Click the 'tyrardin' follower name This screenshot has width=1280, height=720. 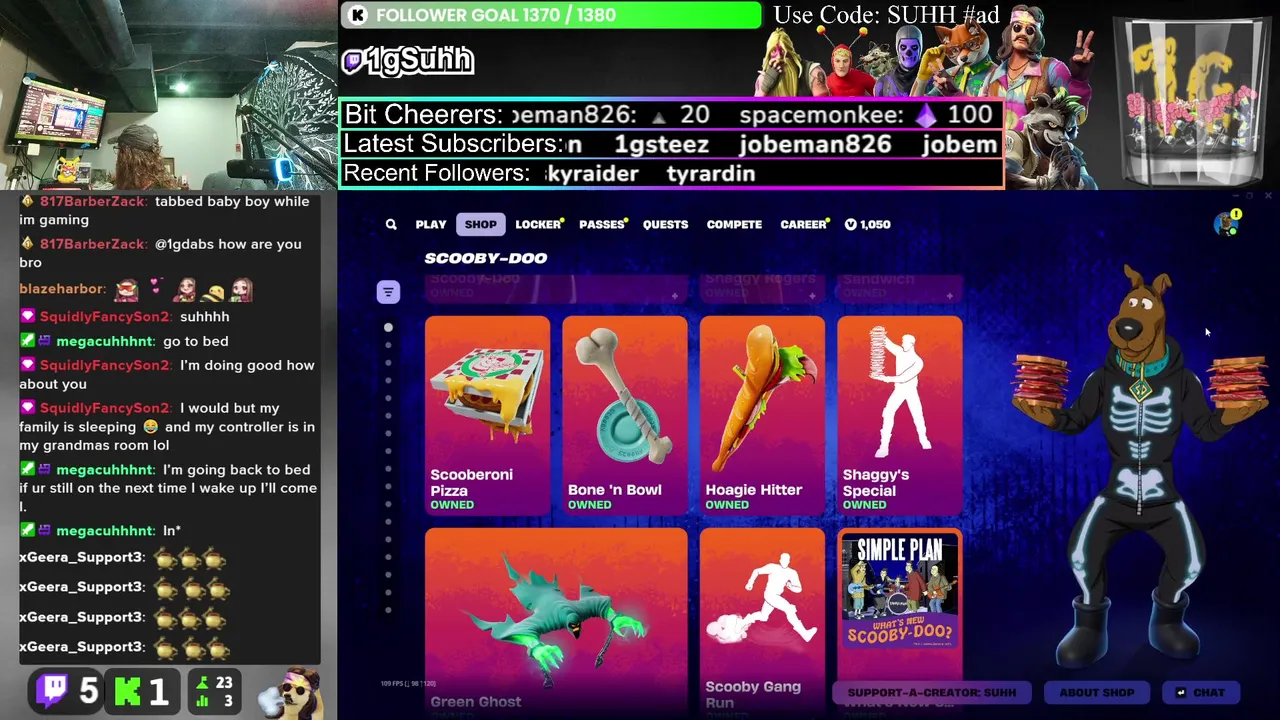711,174
